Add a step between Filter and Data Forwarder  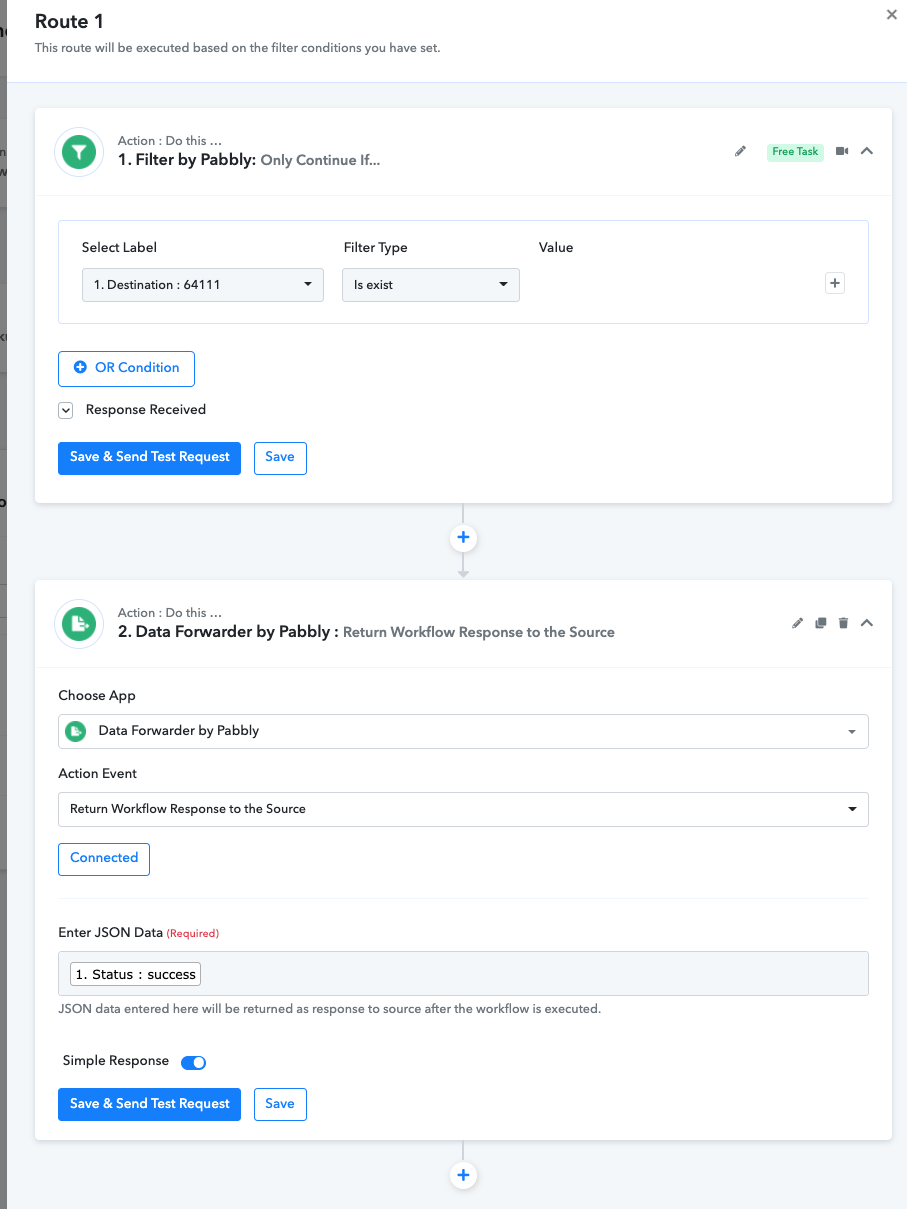(463, 538)
